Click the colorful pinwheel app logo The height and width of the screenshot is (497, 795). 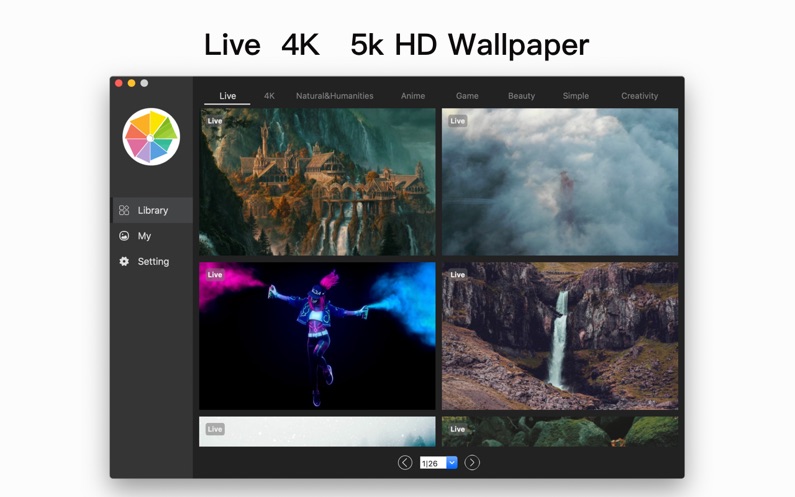[151, 137]
